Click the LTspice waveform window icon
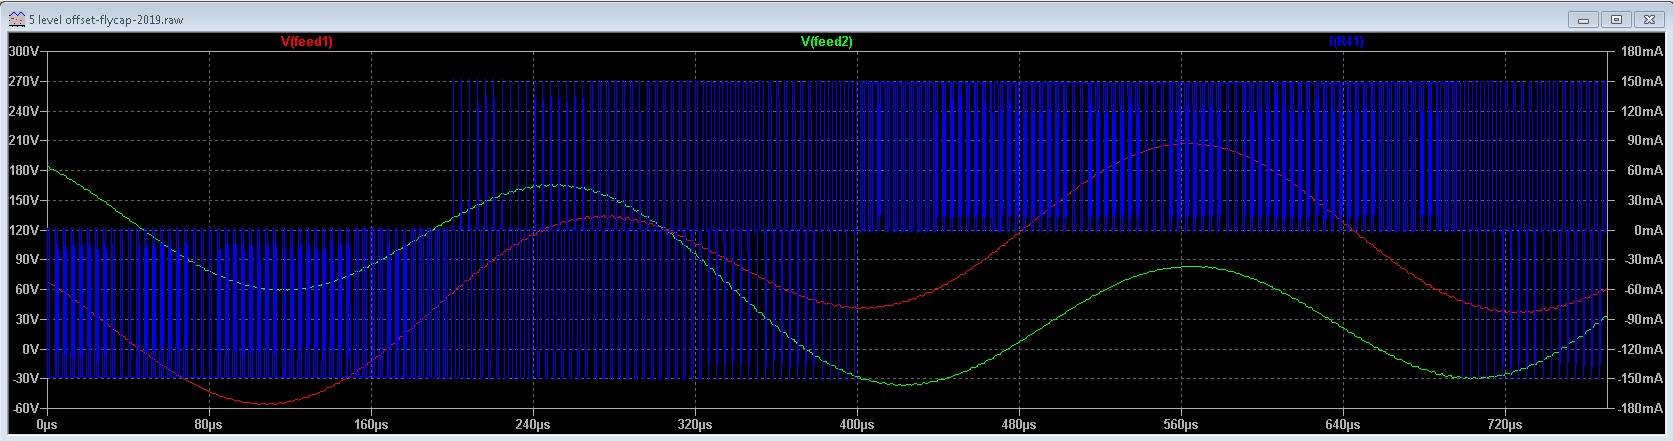Viewport: 1673px width, 441px height. click(x=16, y=19)
